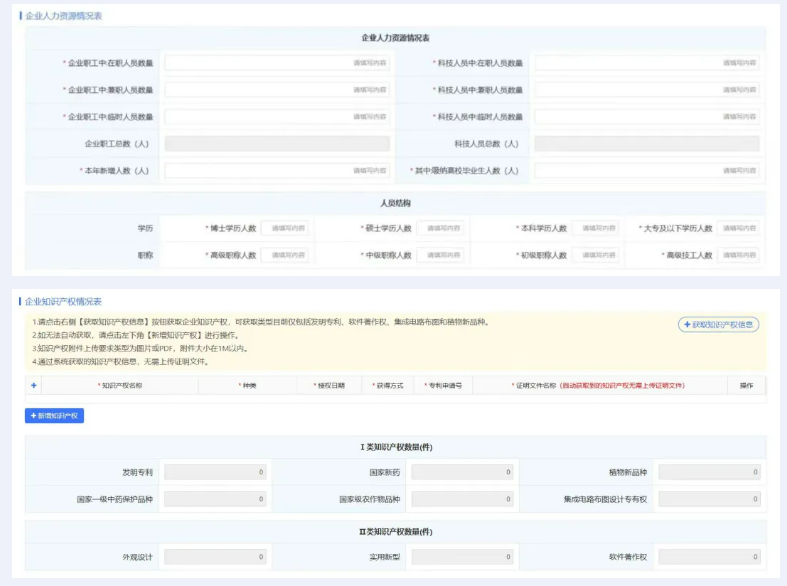The width and height of the screenshot is (787, 586).
Task: Click the 授权日期 column header
Action: point(329,385)
